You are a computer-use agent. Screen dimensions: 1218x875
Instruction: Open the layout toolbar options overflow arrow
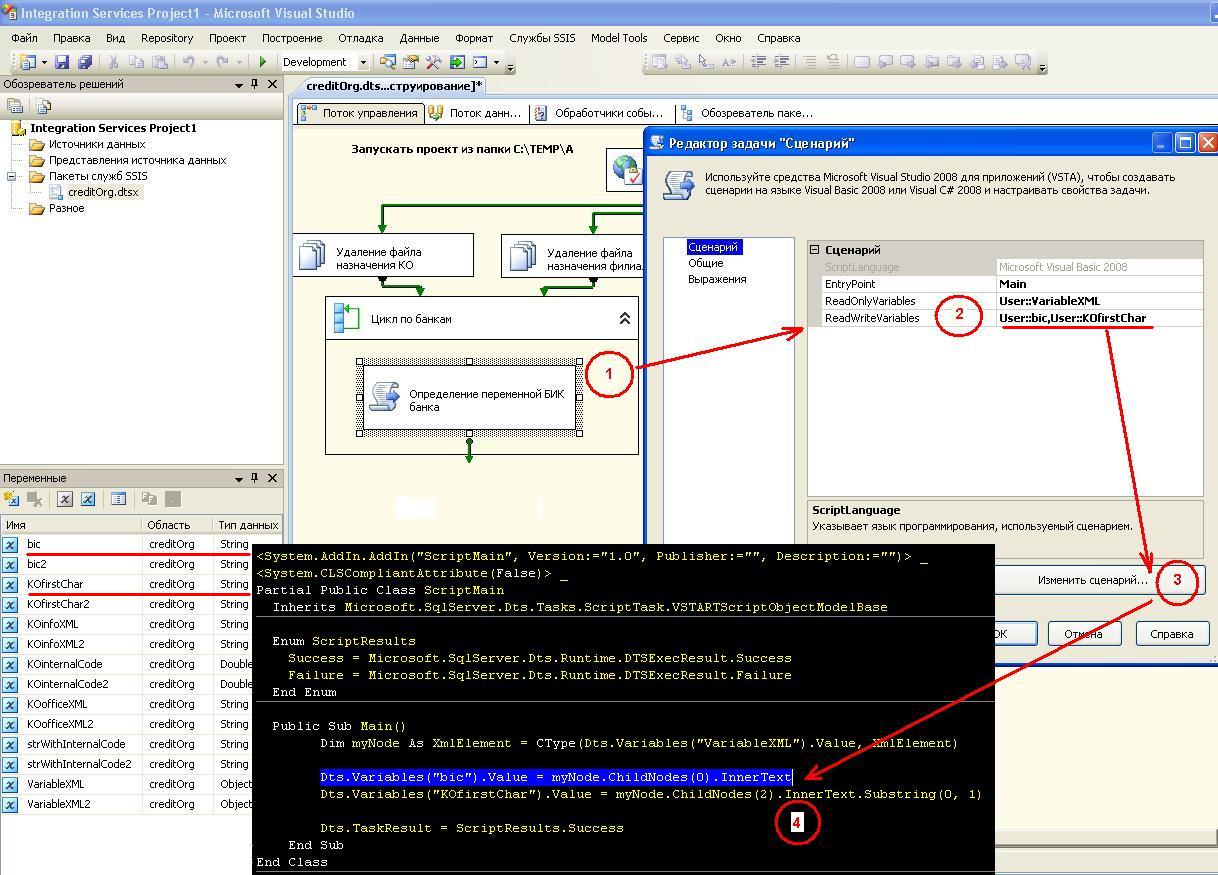point(1042,66)
